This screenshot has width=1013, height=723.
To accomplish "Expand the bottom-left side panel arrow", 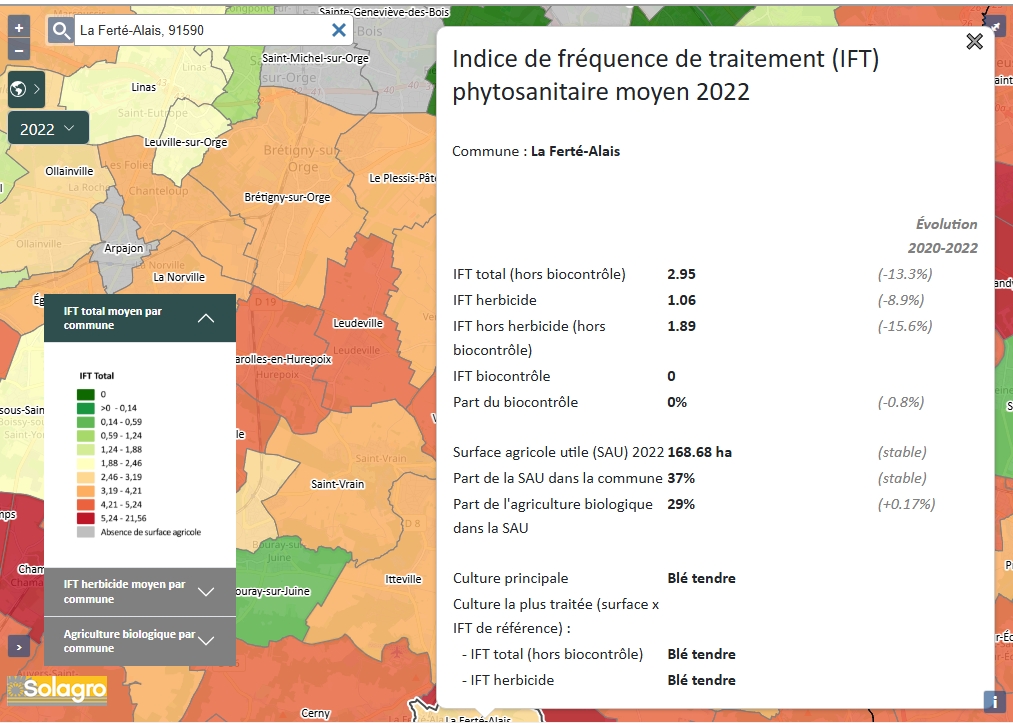I will coord(18,646).
